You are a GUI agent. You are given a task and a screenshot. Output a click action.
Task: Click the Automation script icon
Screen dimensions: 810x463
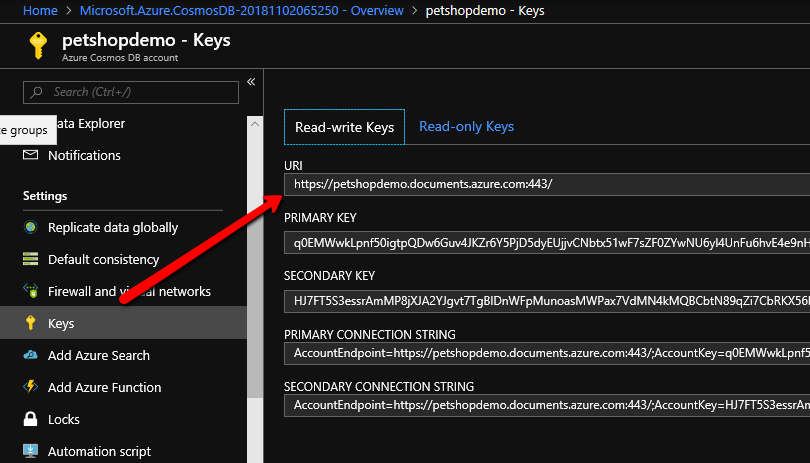click(x=30, y=451)
